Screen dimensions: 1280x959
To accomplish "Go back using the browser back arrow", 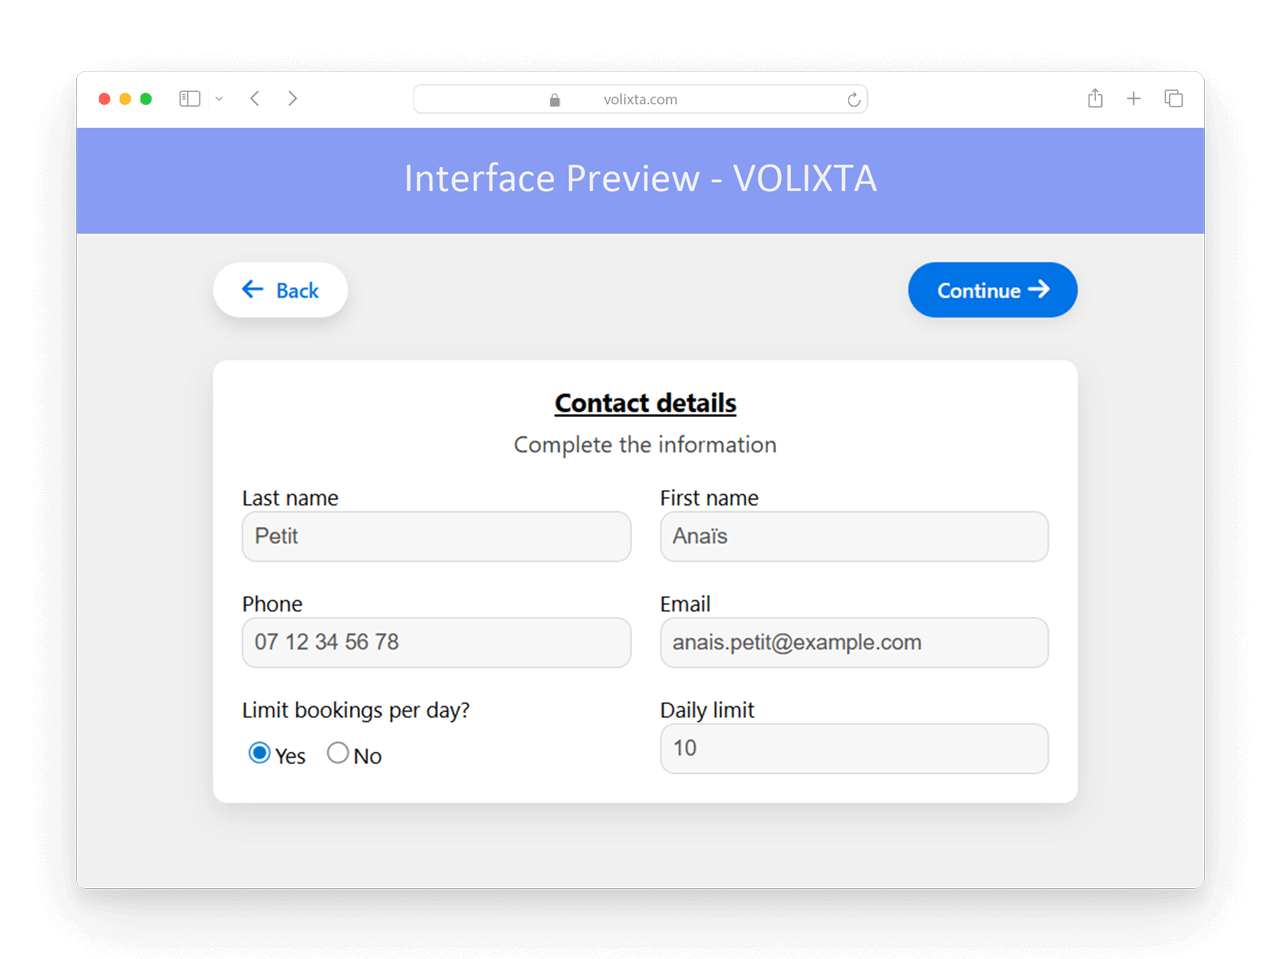I will (x=255, y=99).
